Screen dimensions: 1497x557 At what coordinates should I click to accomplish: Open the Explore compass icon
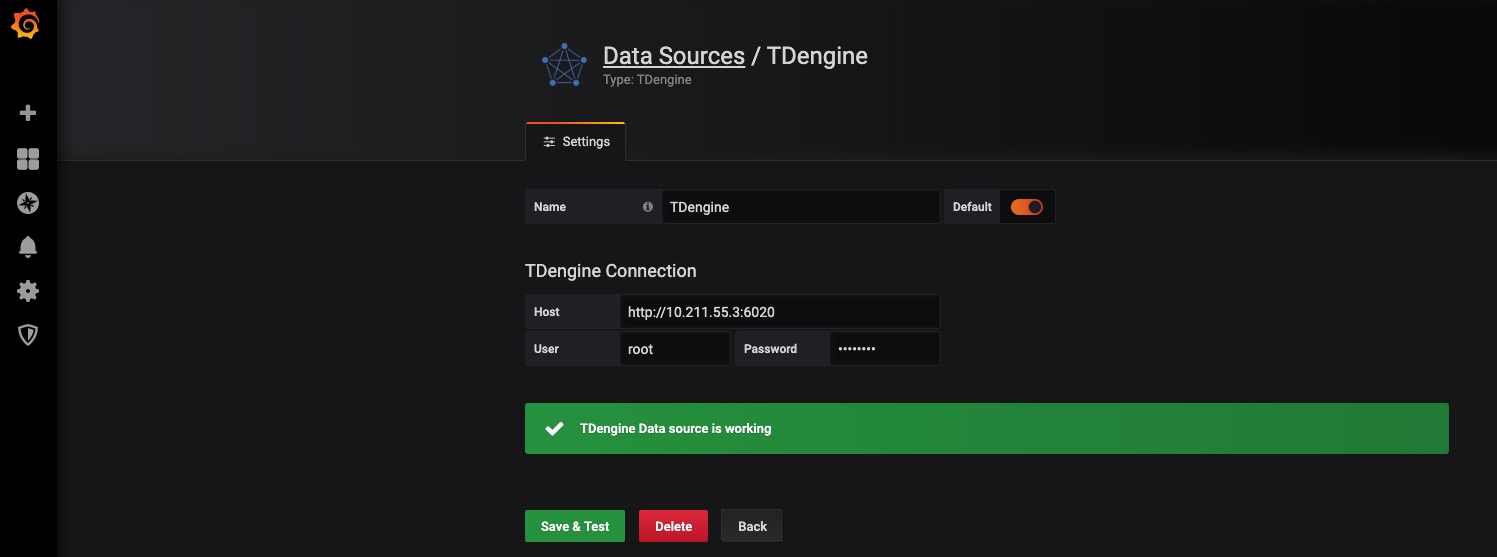pyautogui.click(x=28, y=203)
